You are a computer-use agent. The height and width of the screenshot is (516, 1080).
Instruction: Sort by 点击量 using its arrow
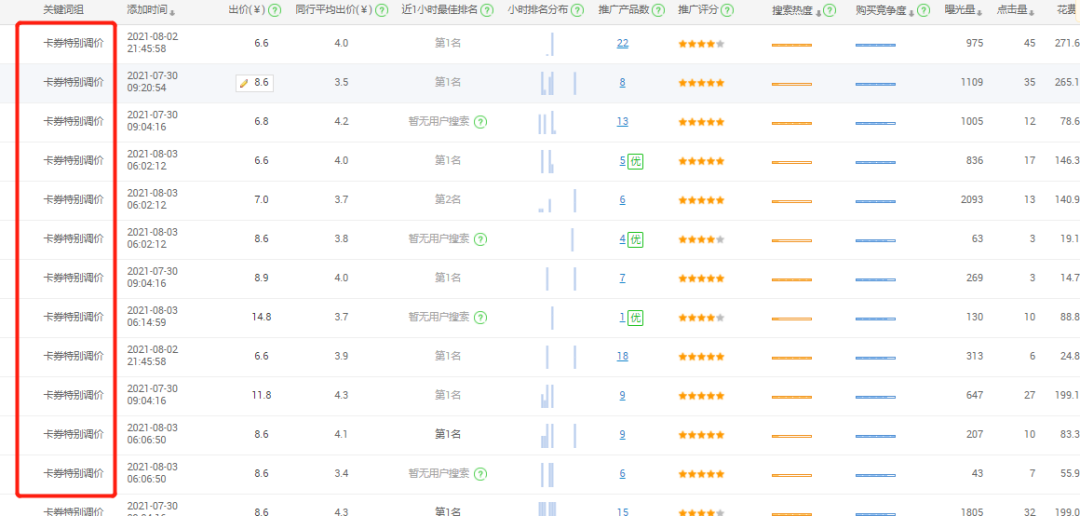(x=1032, y=12)
